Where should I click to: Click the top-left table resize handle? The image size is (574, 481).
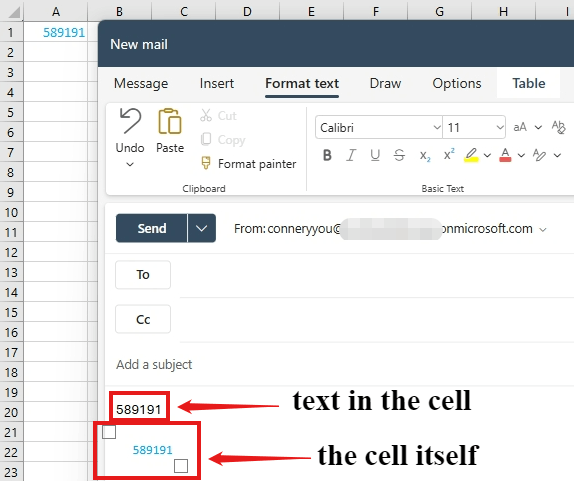pyautogui.click(x=109, y=432)
